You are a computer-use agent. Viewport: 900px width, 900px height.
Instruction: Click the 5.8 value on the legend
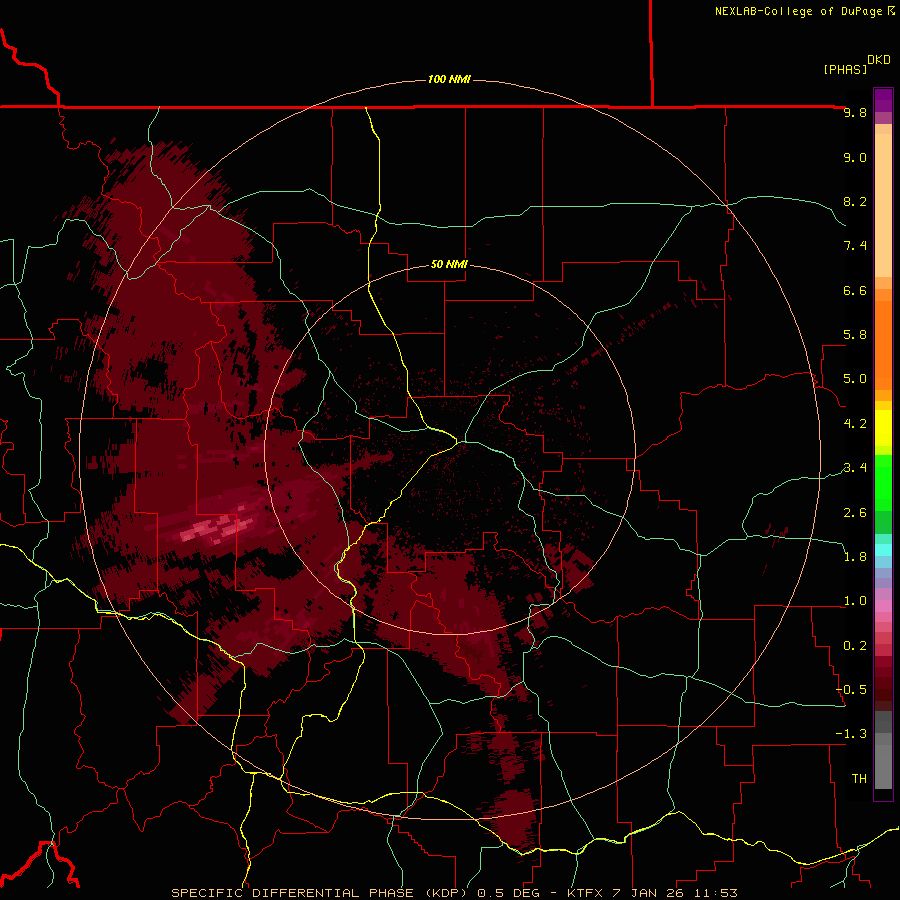pyautogui.click(x=855, y=335)
